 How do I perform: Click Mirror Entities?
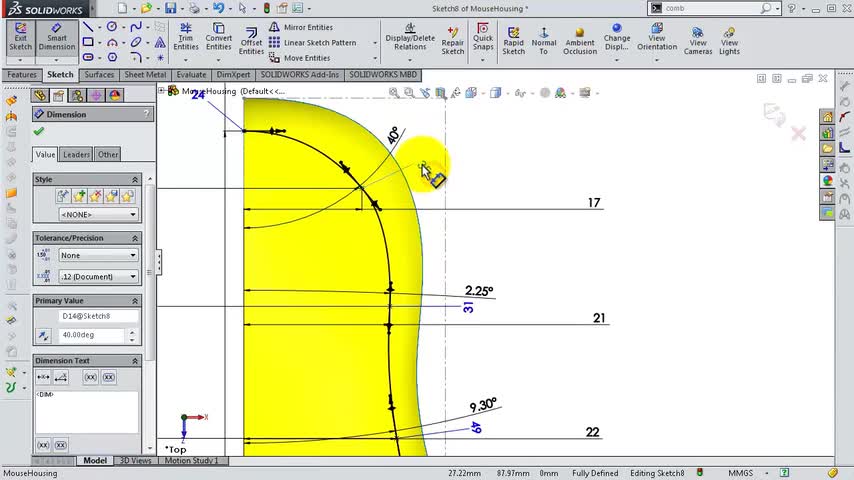pyautogui.click(x=301, y=27)
